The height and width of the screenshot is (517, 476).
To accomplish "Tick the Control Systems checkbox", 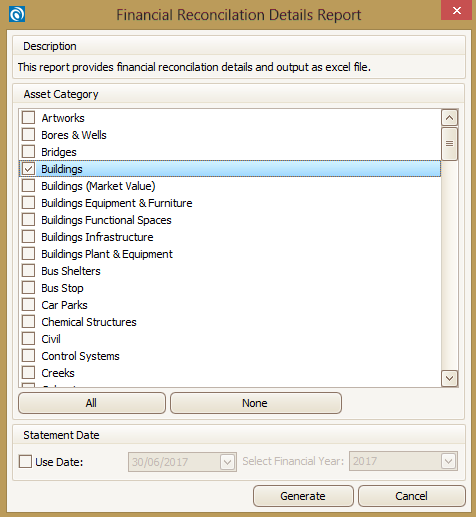I will point(29,356).
